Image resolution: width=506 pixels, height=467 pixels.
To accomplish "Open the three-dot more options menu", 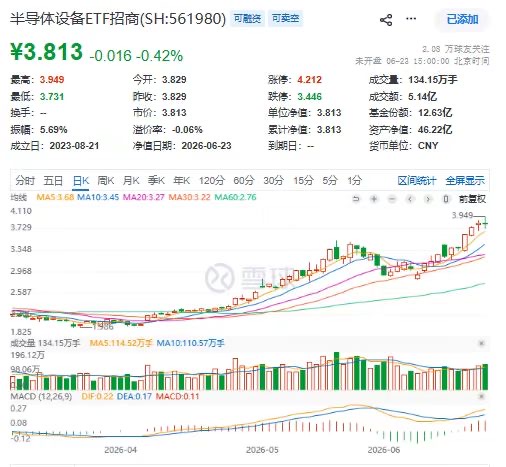I will point(411,19).
